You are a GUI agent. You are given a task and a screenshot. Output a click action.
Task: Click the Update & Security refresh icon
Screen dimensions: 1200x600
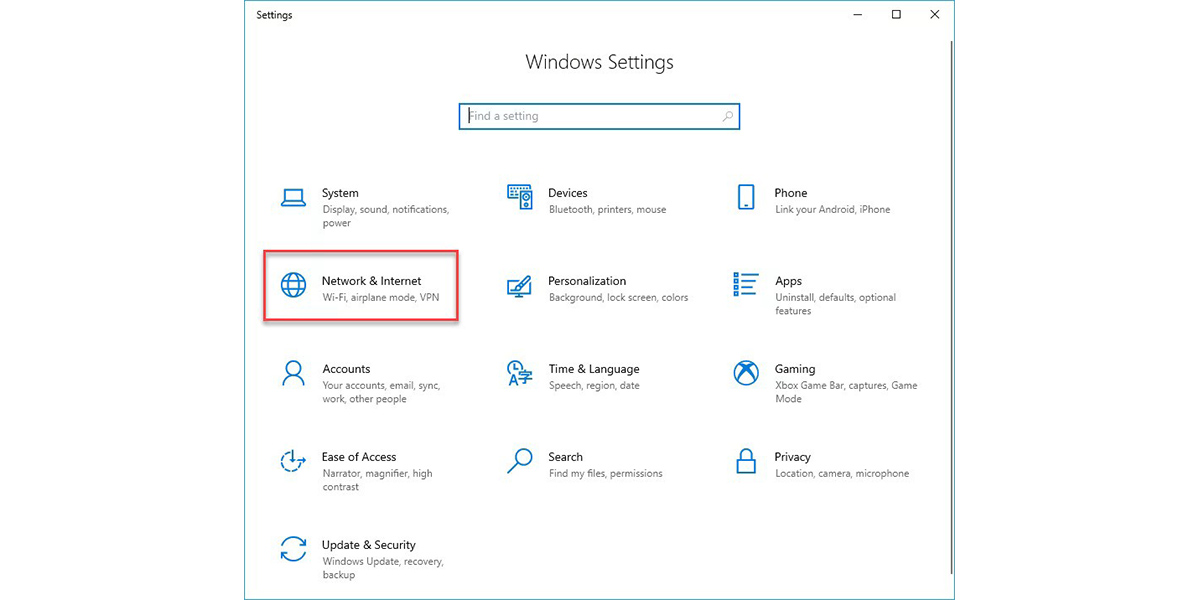point(293,549)
